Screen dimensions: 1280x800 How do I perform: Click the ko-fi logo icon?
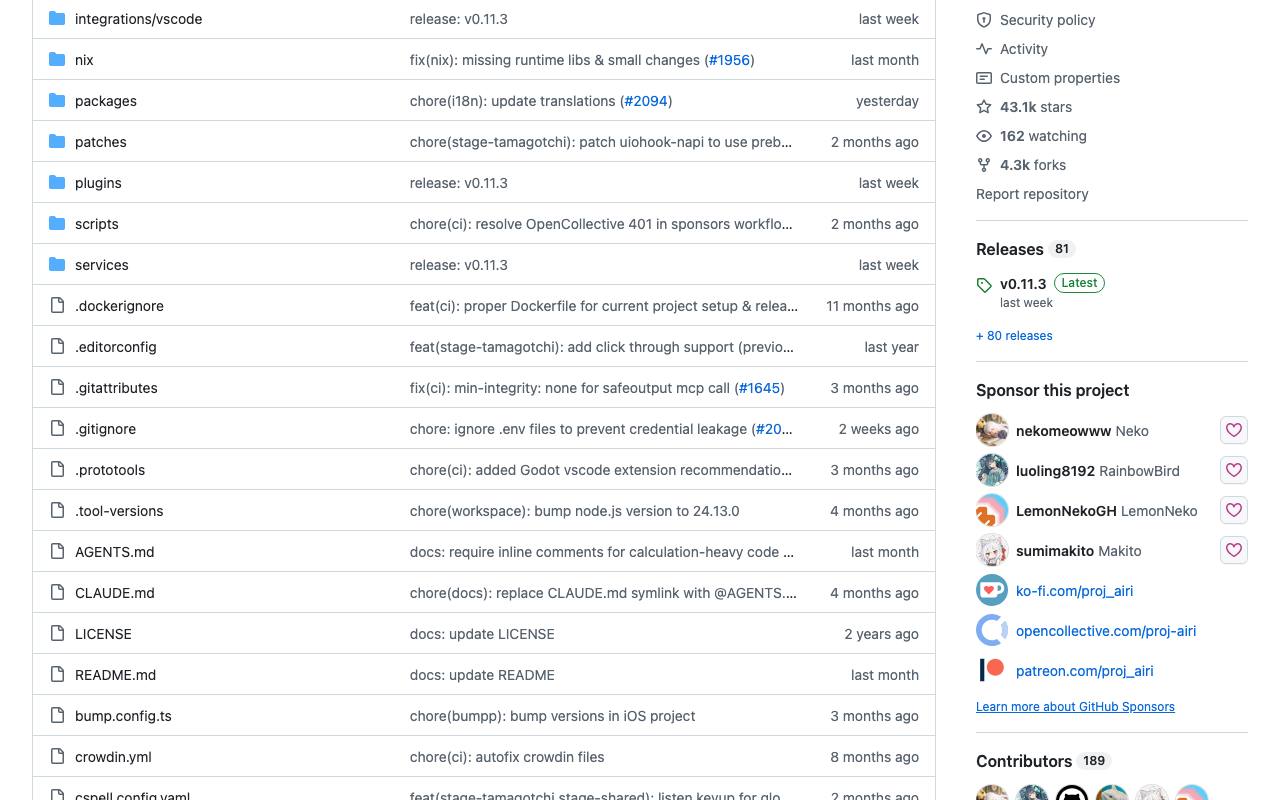point(992,590)
